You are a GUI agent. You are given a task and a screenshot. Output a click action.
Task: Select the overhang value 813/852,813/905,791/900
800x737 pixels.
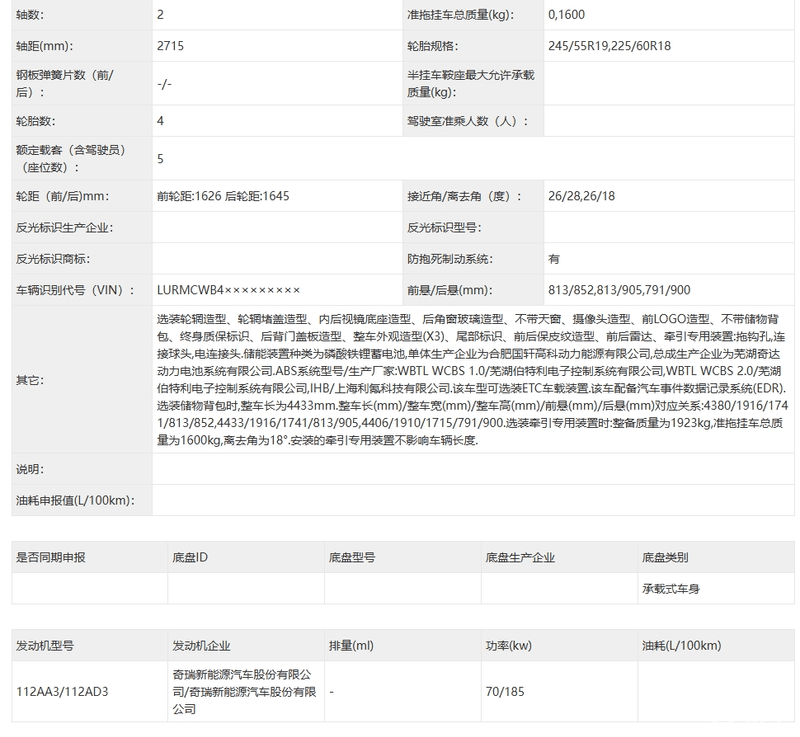coord(660,290)
